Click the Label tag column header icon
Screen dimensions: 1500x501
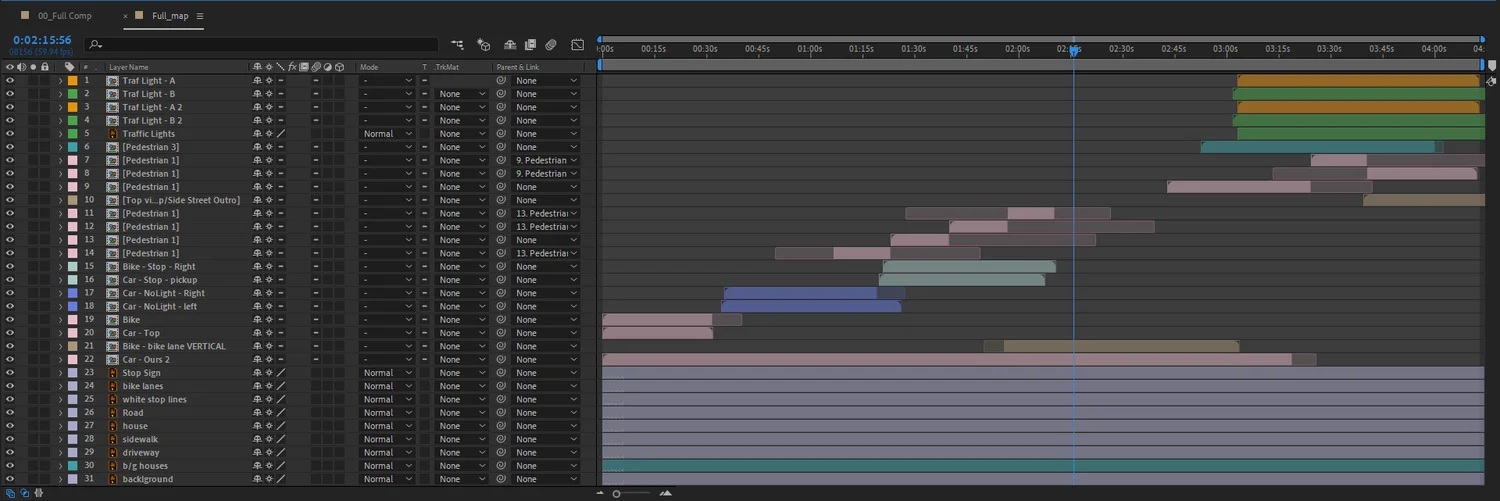pyautogui.click(x=69, y=67)
